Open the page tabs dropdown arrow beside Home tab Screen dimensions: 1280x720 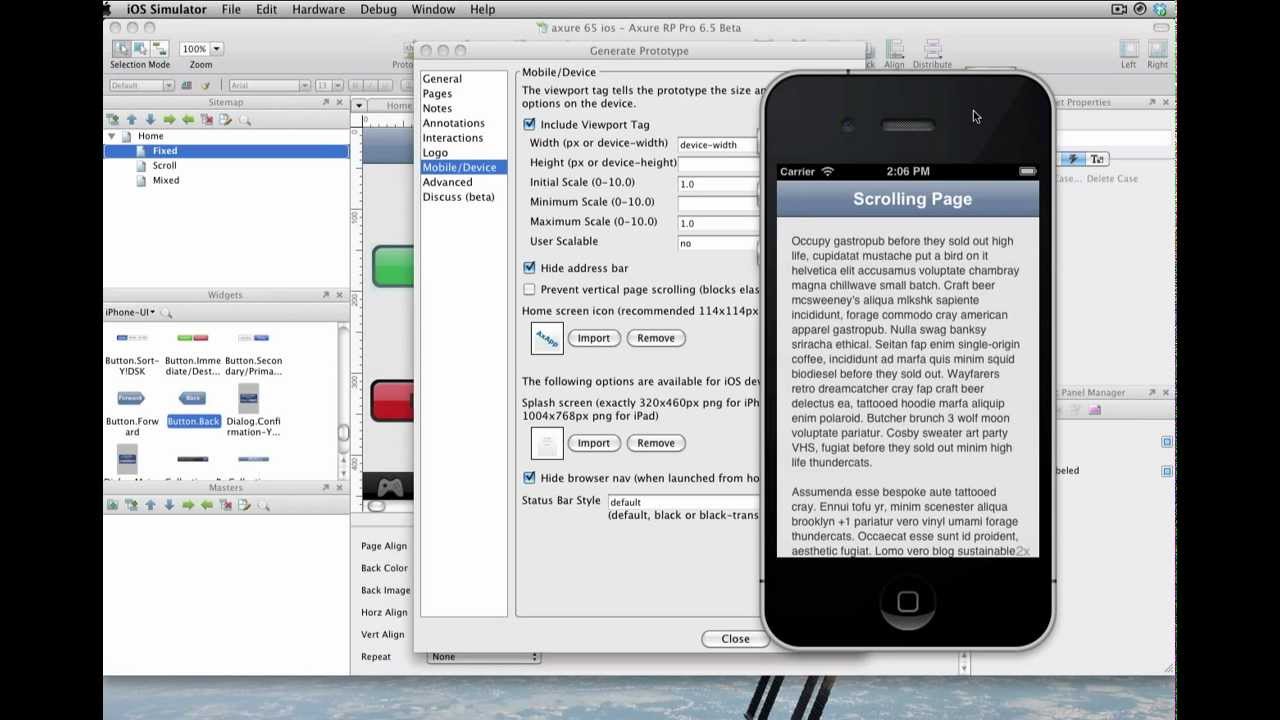point(359,106)
